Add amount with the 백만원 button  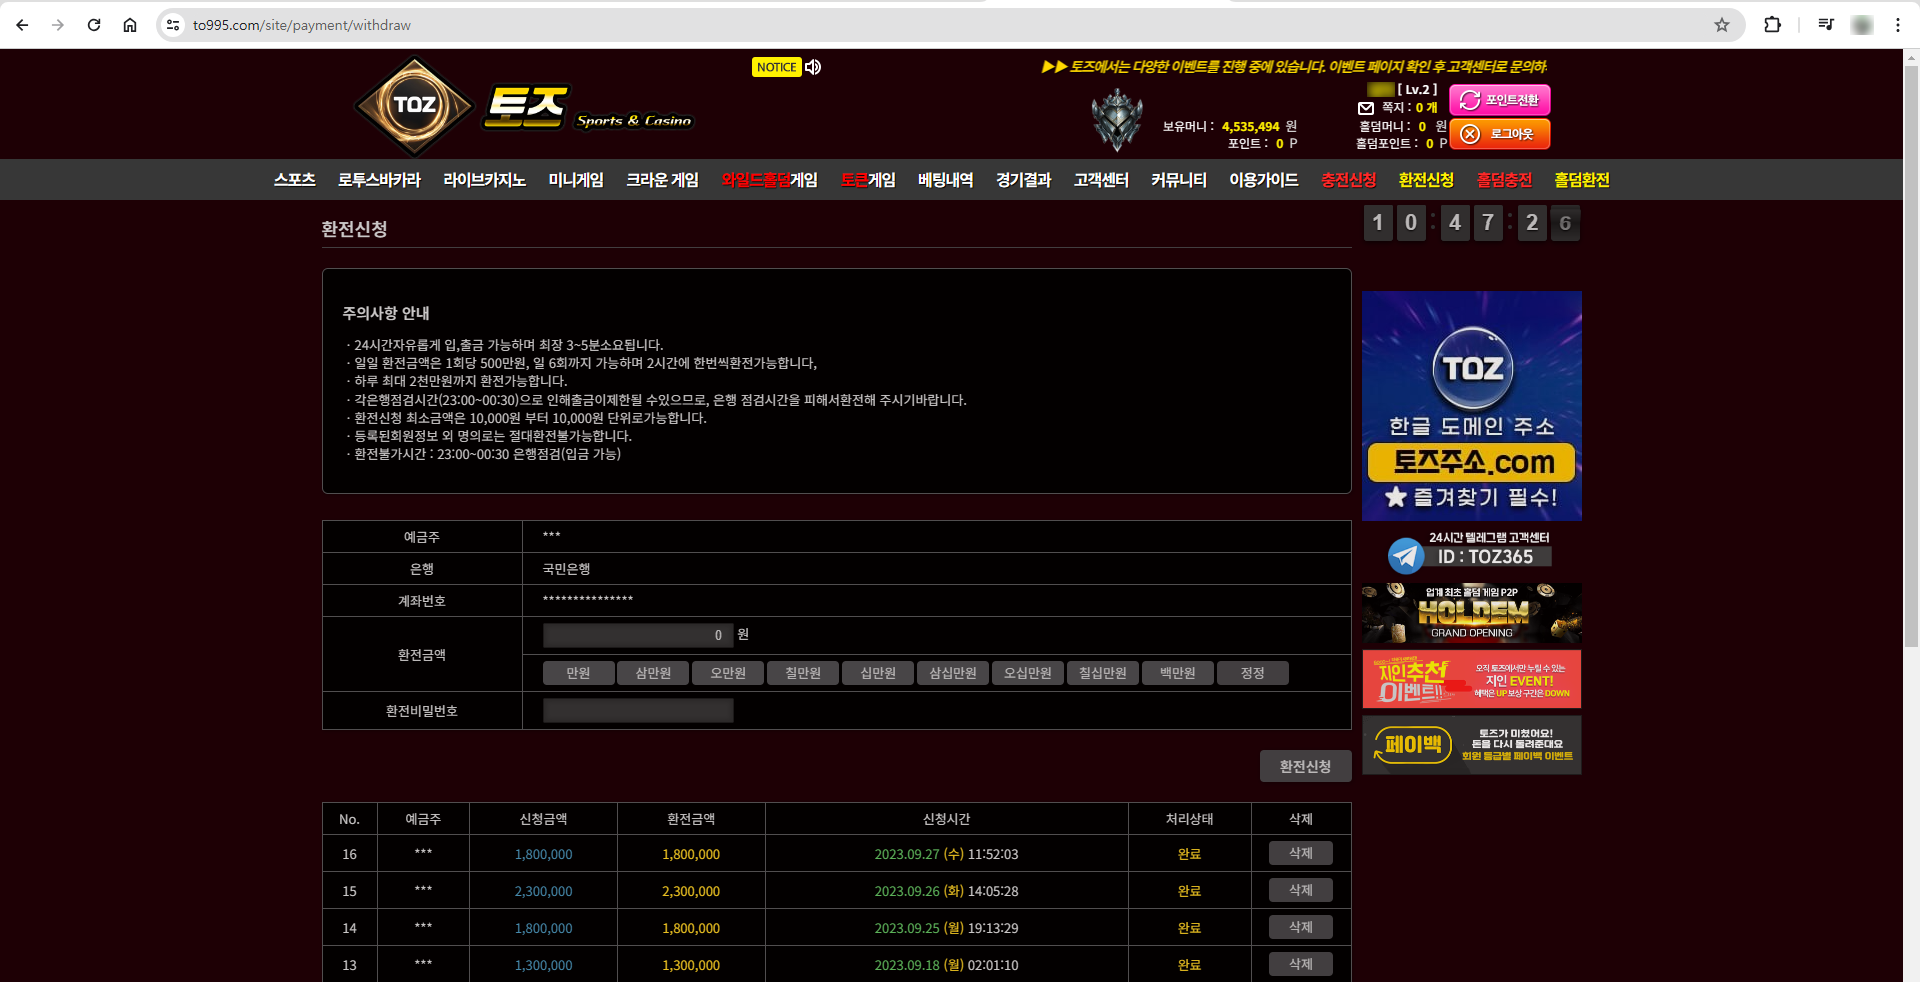click(x=1178, y=673)
